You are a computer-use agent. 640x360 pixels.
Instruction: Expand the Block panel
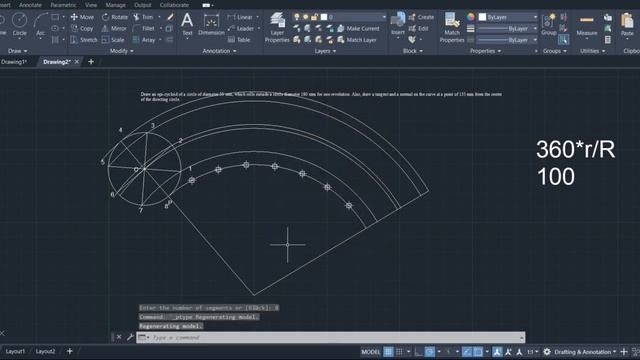[x=413, y=51]
